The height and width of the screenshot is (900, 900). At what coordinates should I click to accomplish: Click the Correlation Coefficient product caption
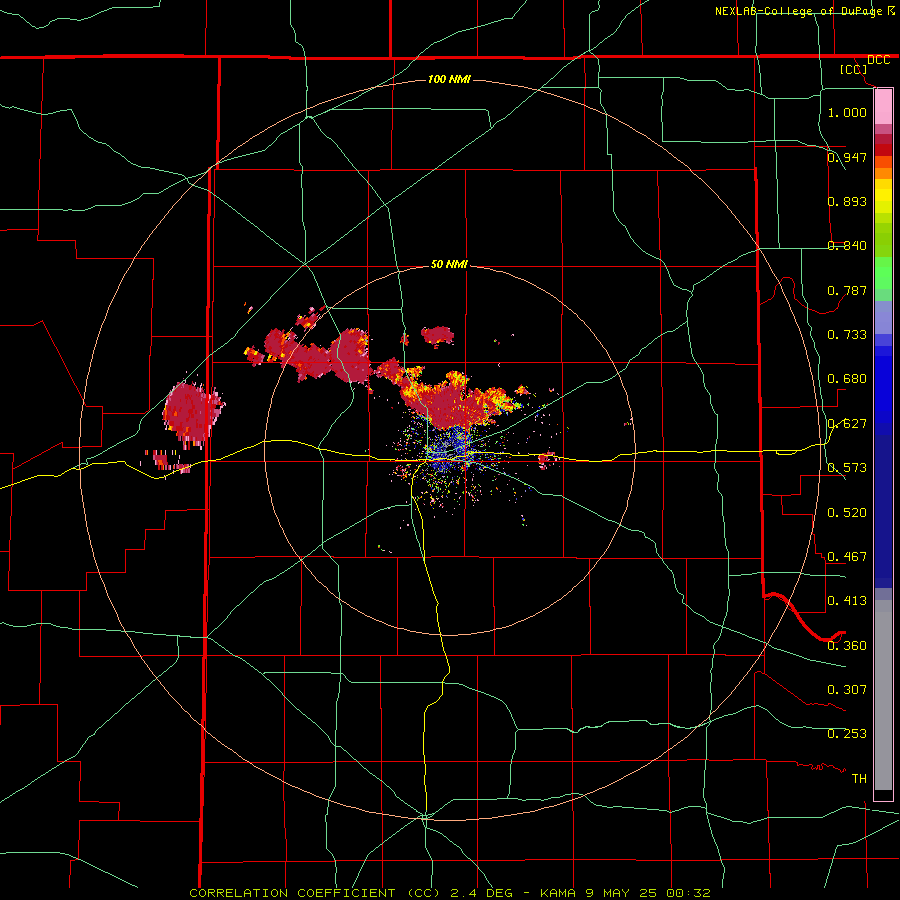(449, 893)
